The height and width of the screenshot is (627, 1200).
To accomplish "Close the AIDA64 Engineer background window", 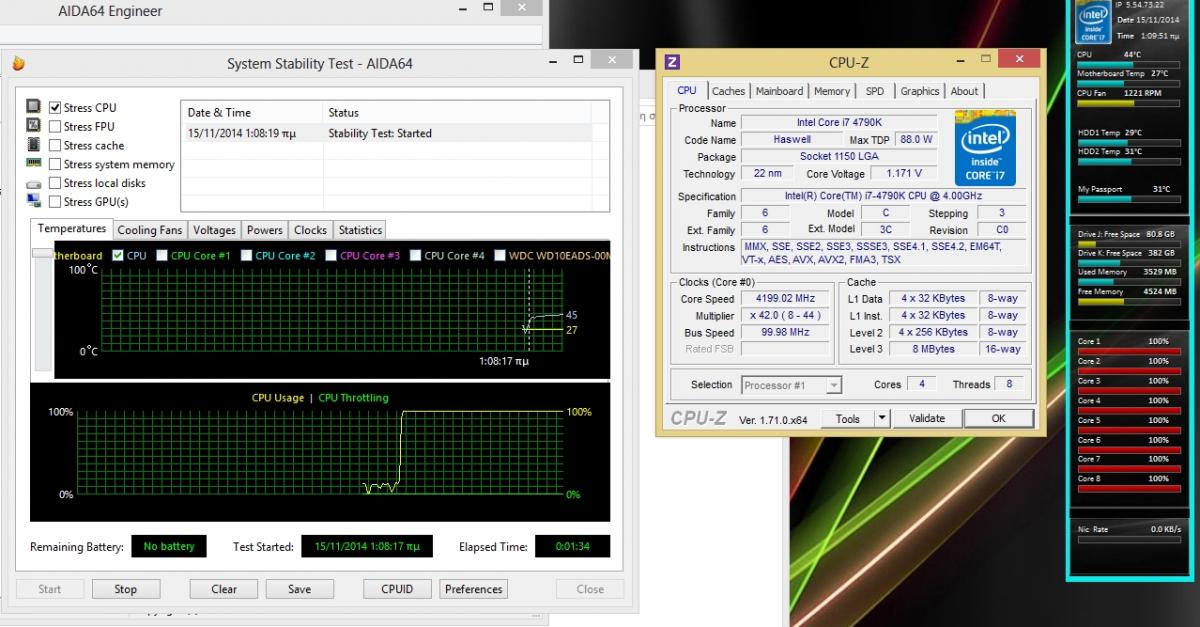I will point(522,9).
